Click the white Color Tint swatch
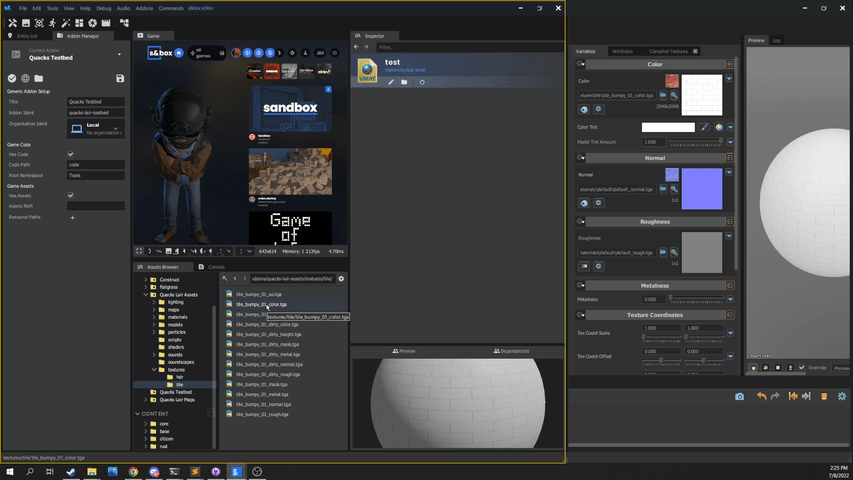Viewport: 853px width, 480px height. [668, 127]
